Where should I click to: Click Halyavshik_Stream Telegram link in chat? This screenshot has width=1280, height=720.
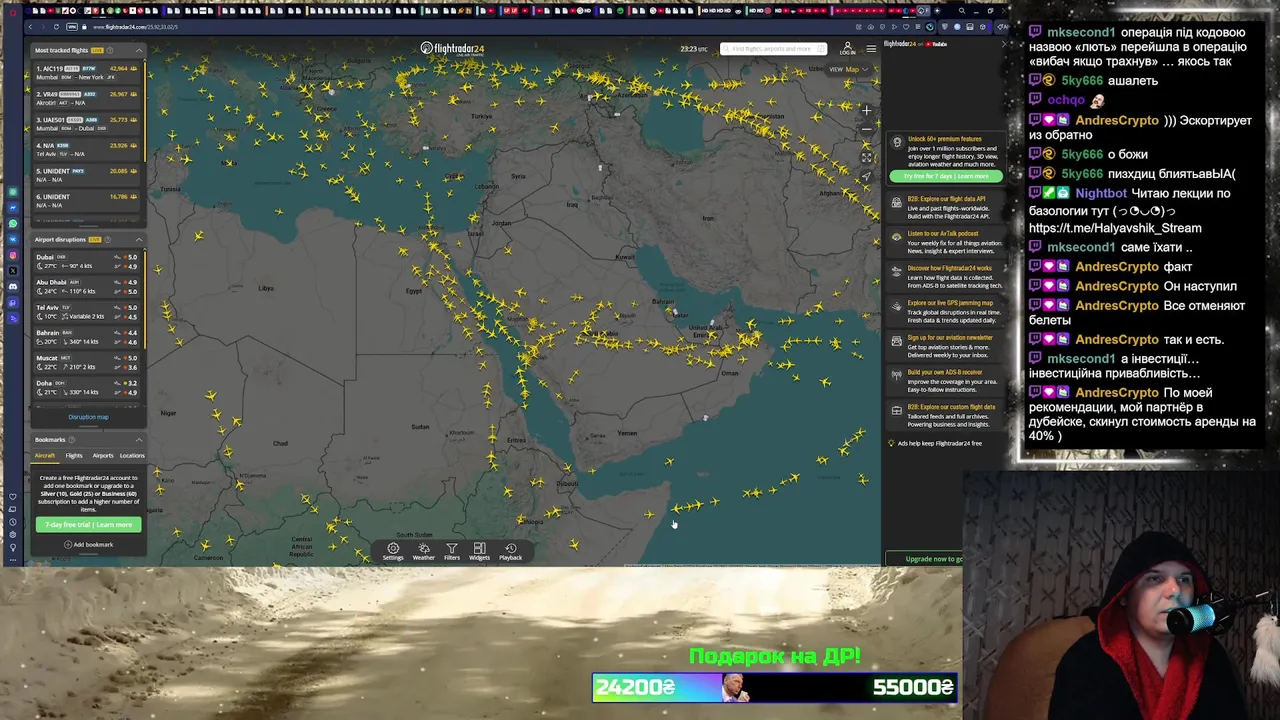[x=1115, y=228]
